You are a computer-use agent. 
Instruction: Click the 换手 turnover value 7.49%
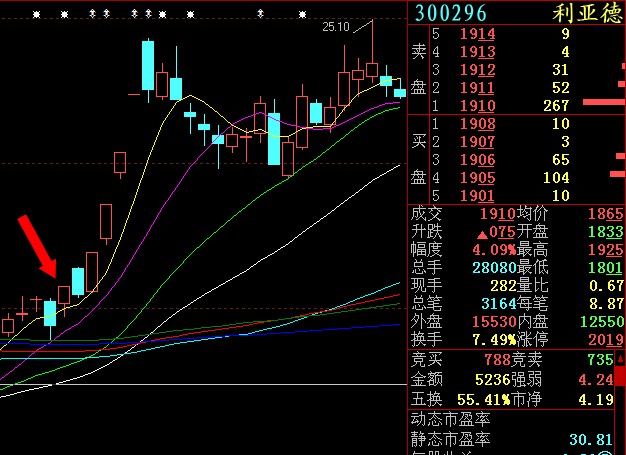click(490, 339)
